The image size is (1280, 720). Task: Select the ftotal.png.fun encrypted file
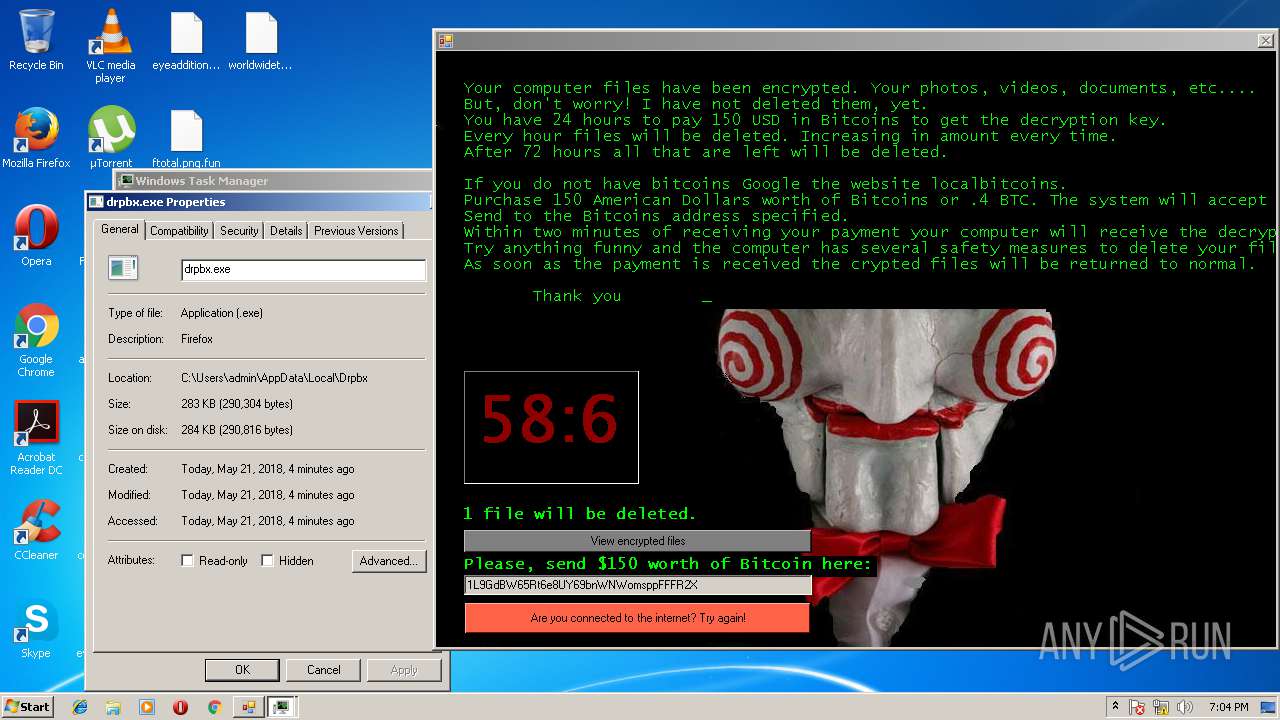coord(186,138)
